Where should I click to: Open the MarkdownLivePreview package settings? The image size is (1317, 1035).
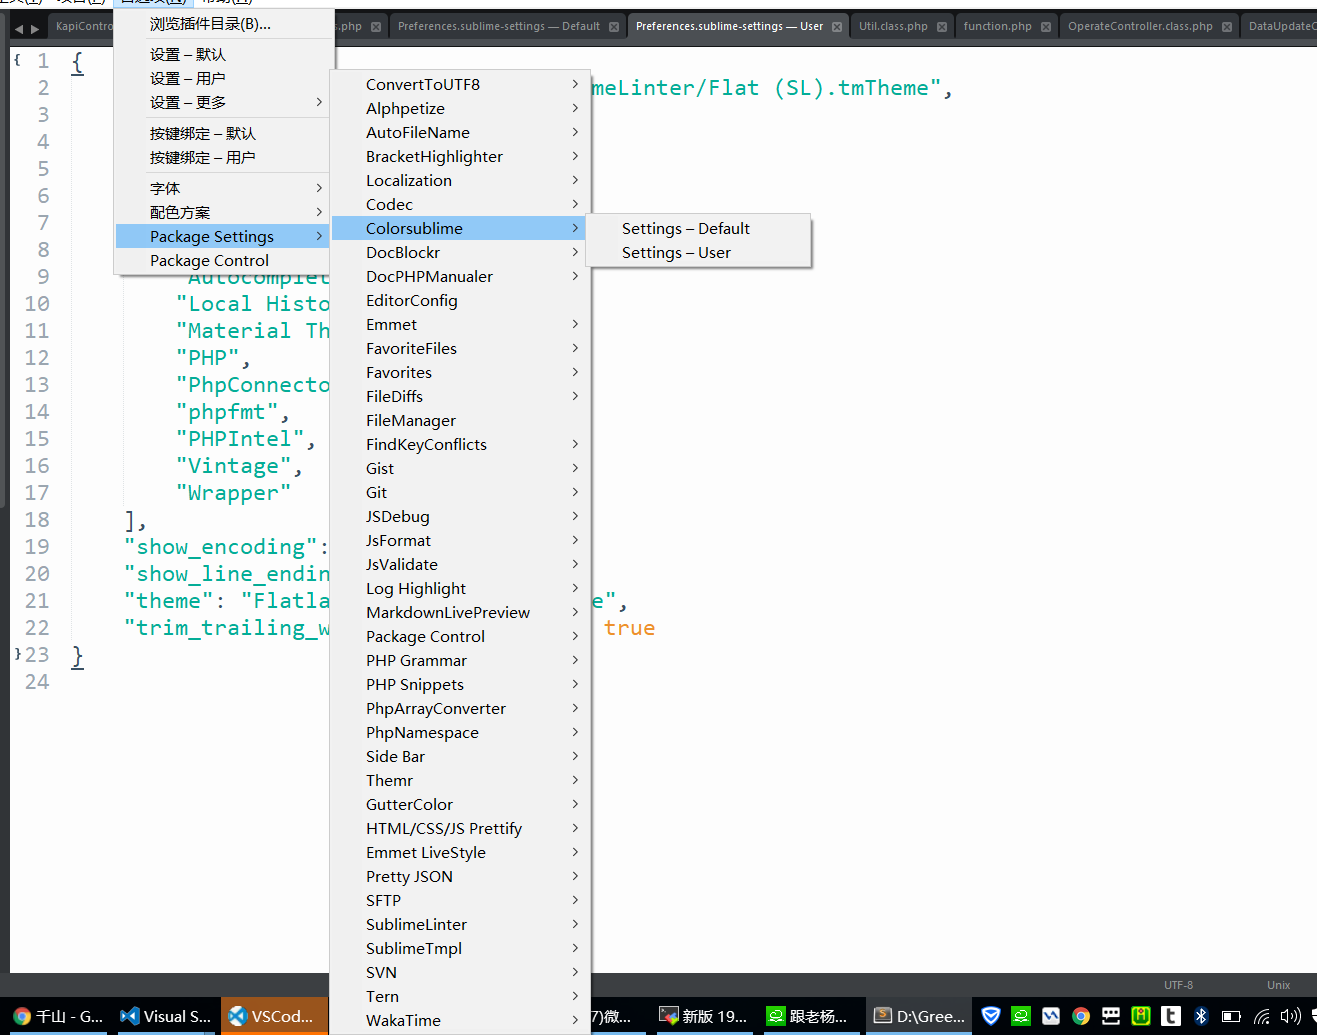click(x=460, y=612)
